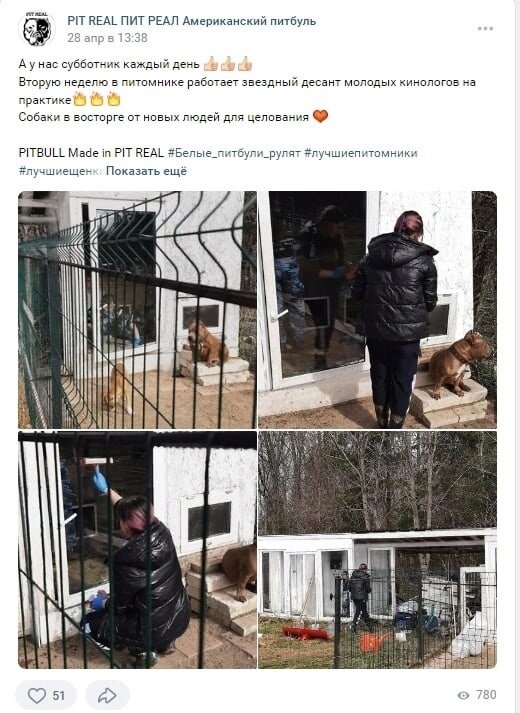Open the bottom-left photo of woman crouching
Screen dimensions: 520x713
click(137, 550)
